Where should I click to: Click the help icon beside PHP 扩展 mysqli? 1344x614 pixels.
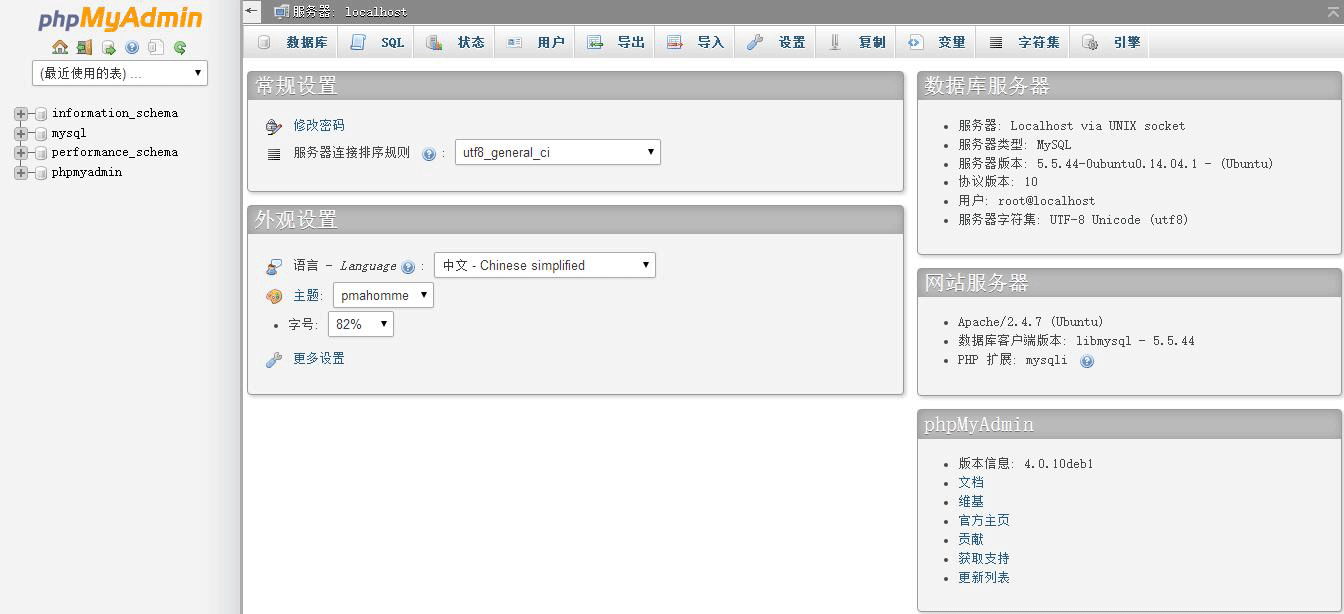1086,360
